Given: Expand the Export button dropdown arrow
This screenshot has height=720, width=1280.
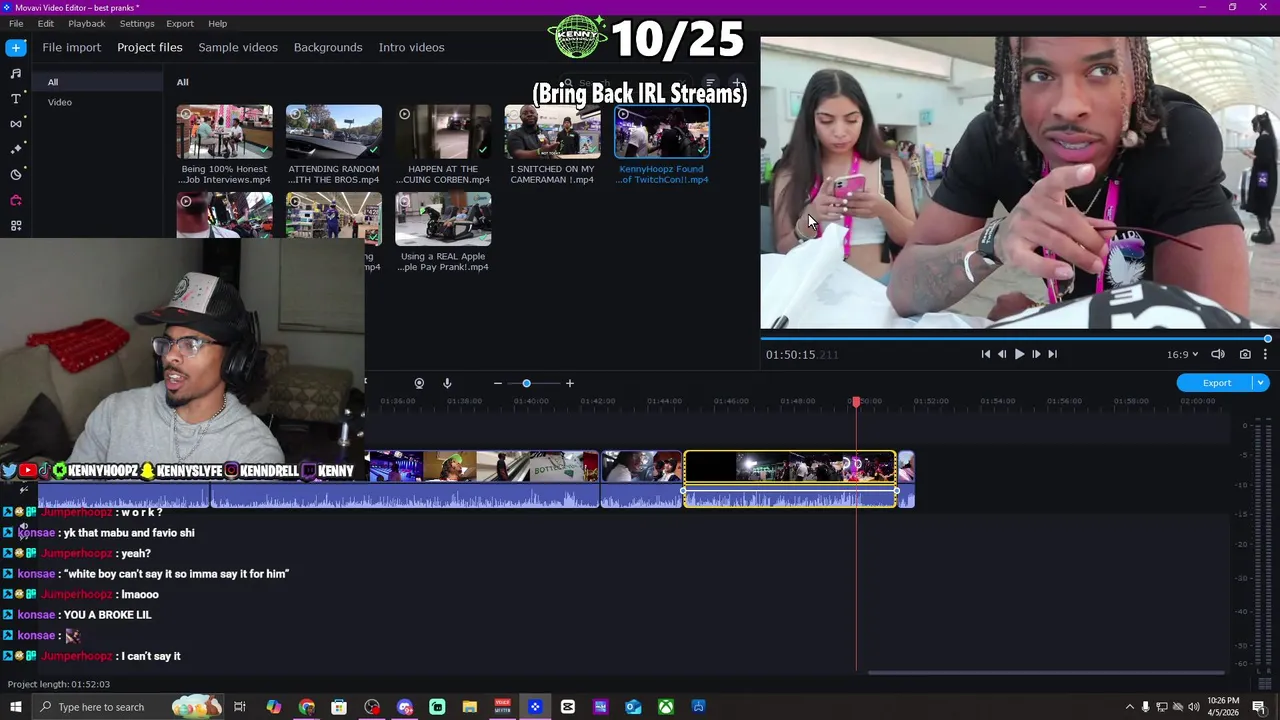Looking at the screenshot, I should (x=1261, y=383).
